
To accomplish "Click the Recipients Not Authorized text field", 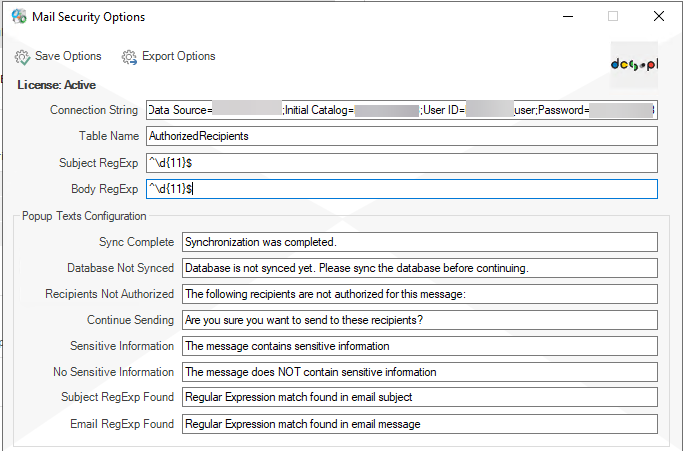I will tap(420, 294).
